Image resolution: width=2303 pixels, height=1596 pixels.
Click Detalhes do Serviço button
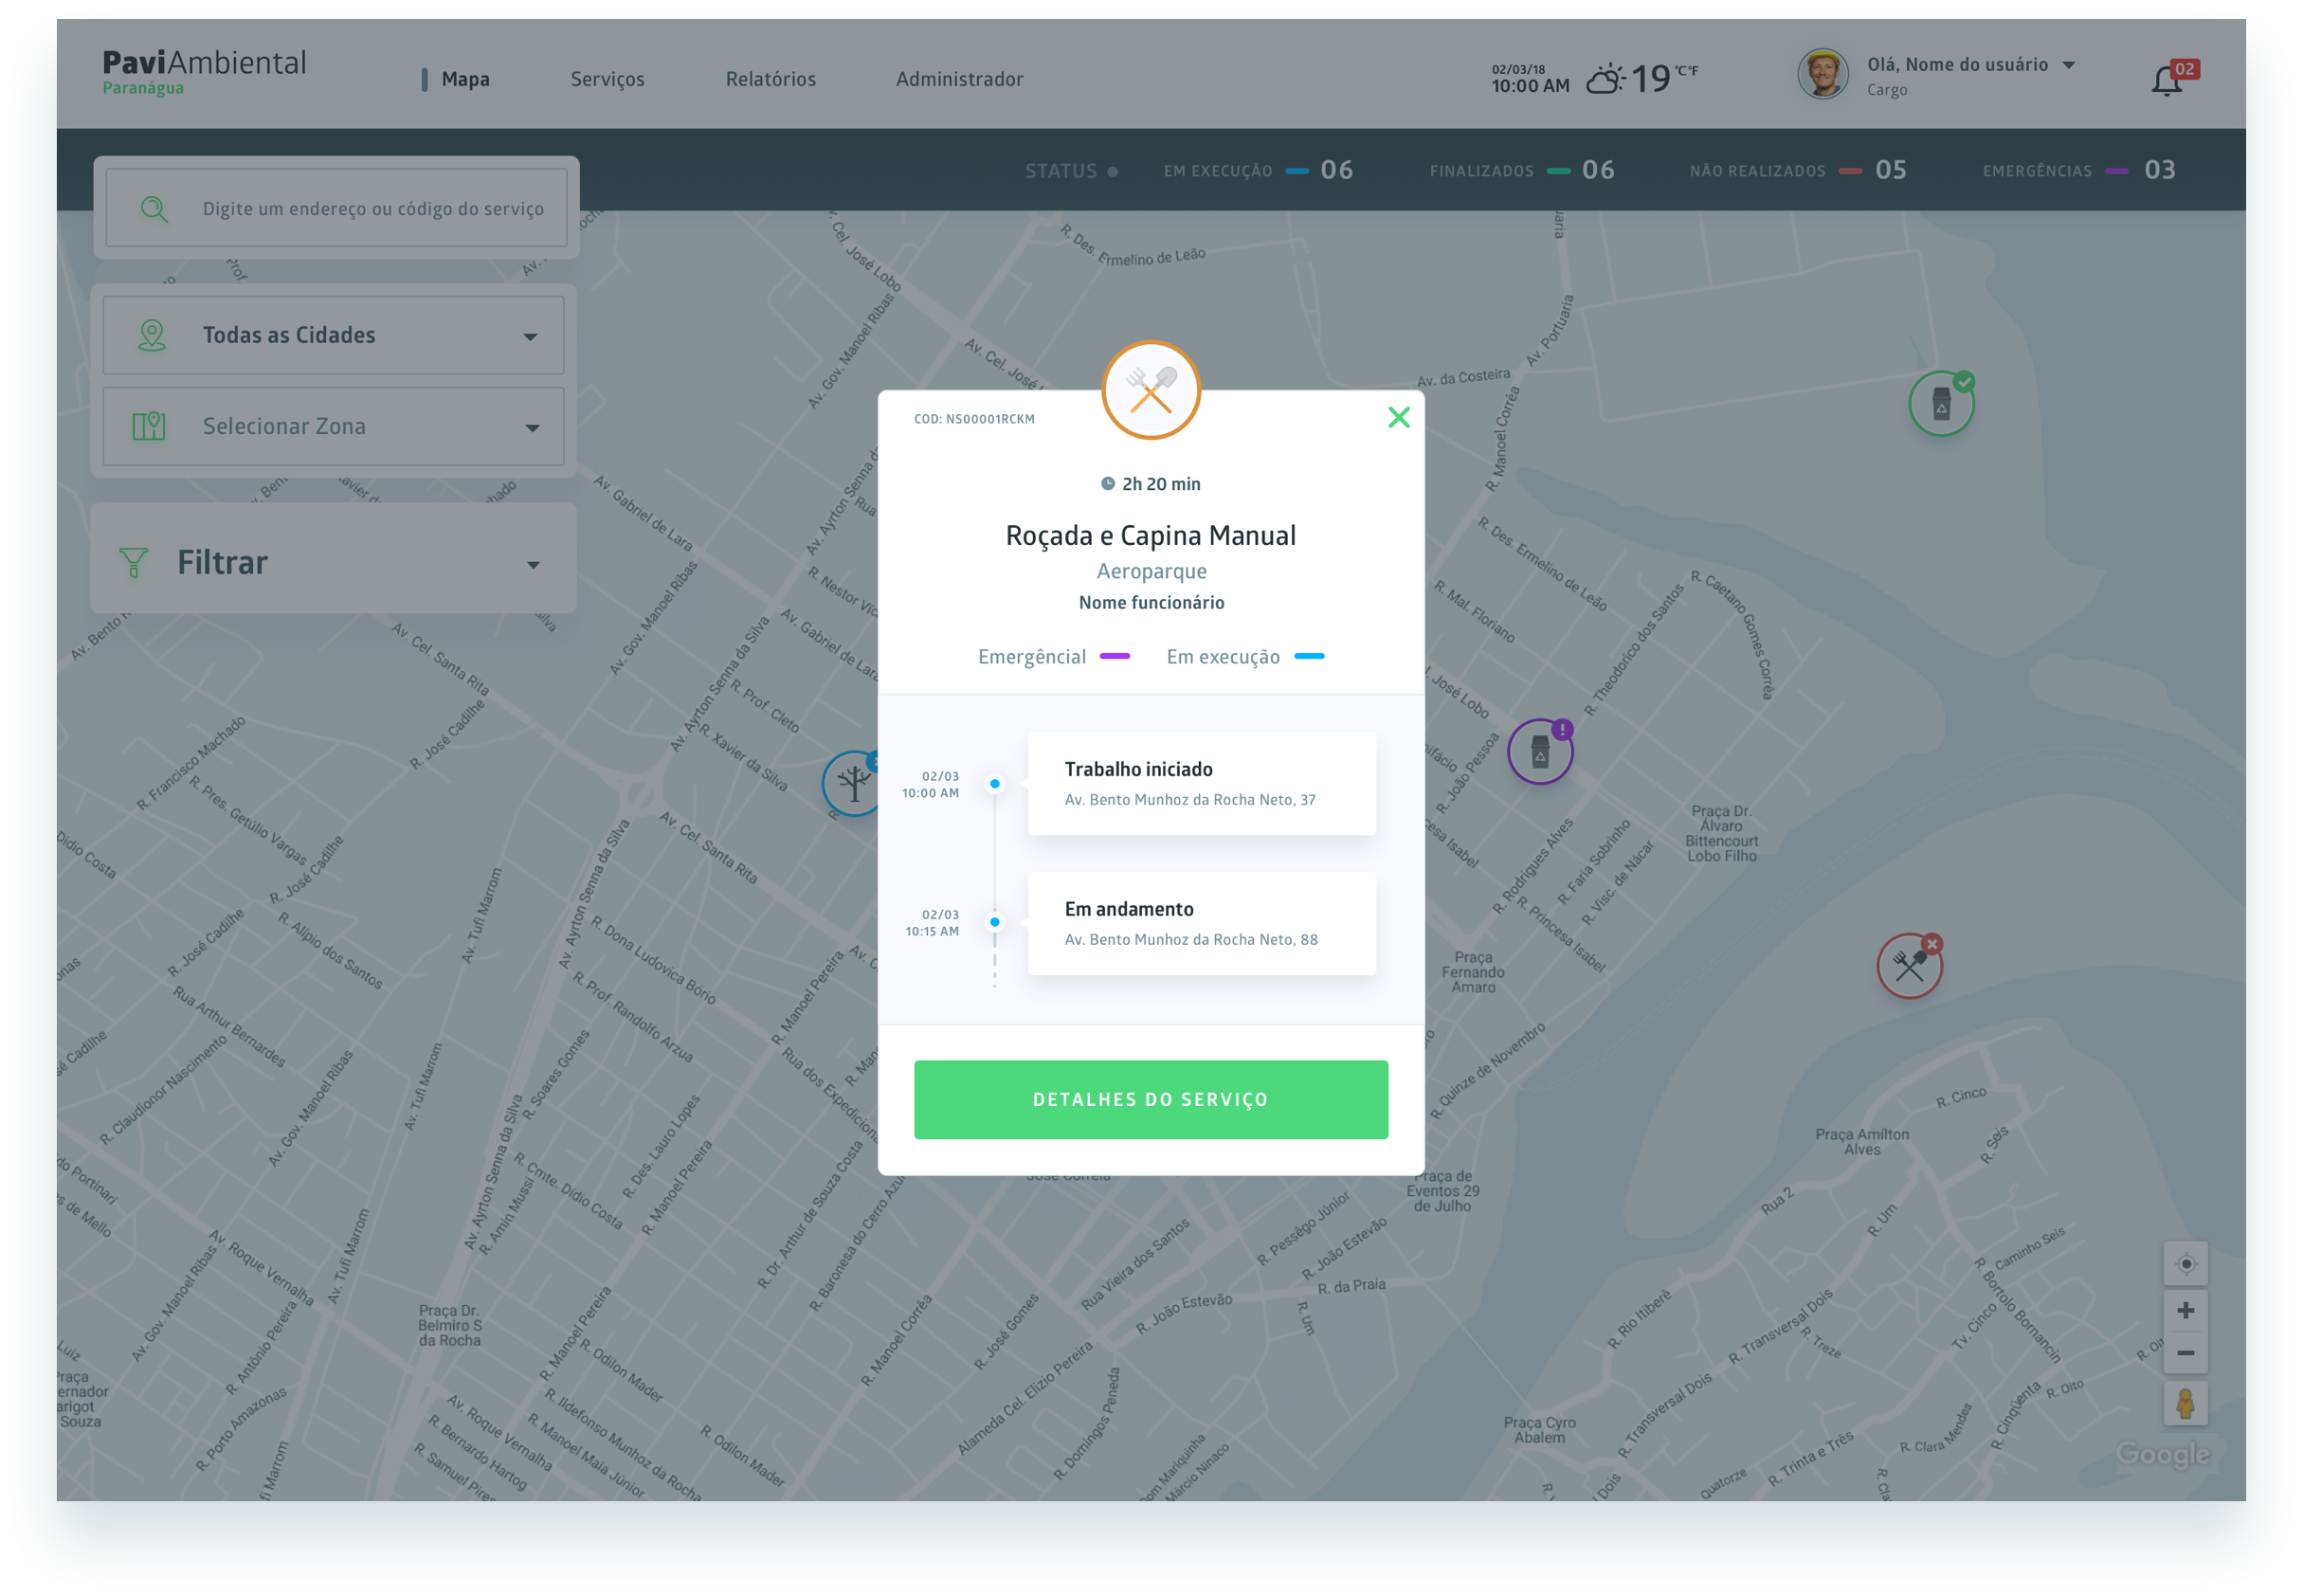[1150, 1099]
